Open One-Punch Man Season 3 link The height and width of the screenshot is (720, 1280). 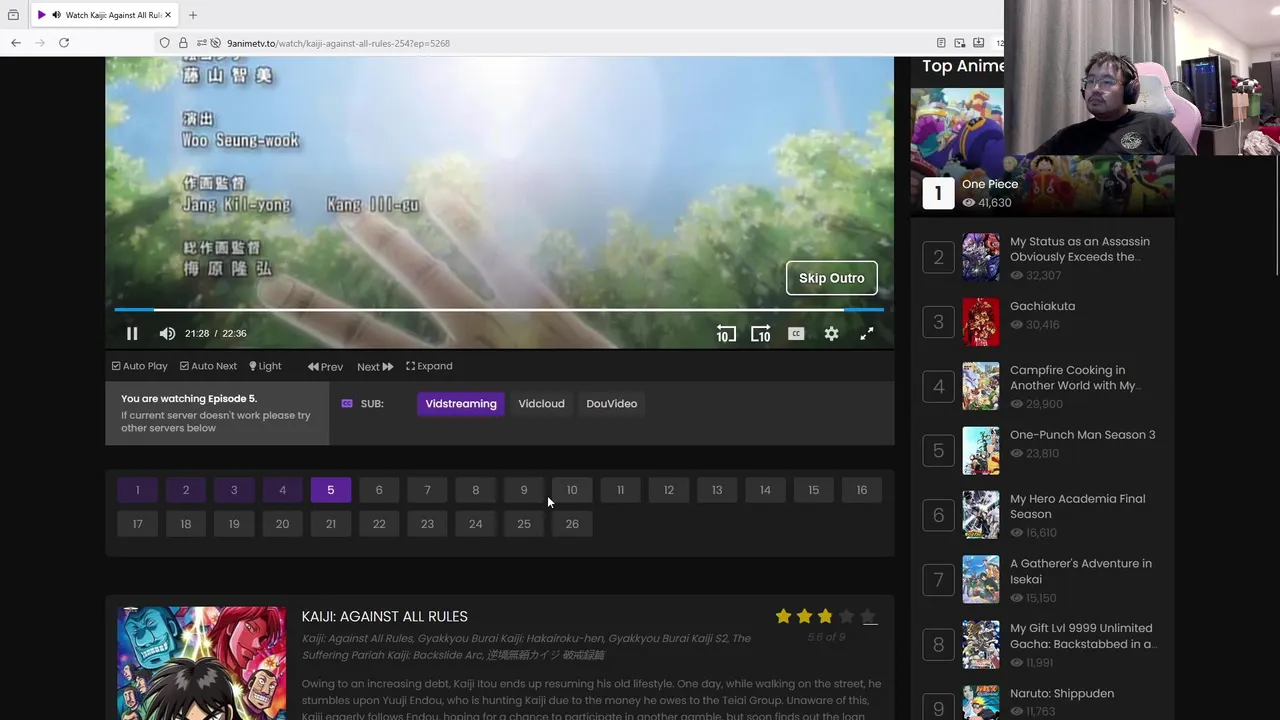click(x=1083, y=435)
